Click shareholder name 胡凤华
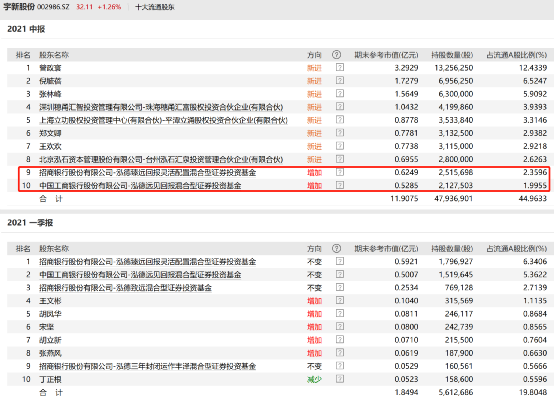 pyautogui.click(x=50, y=314)
